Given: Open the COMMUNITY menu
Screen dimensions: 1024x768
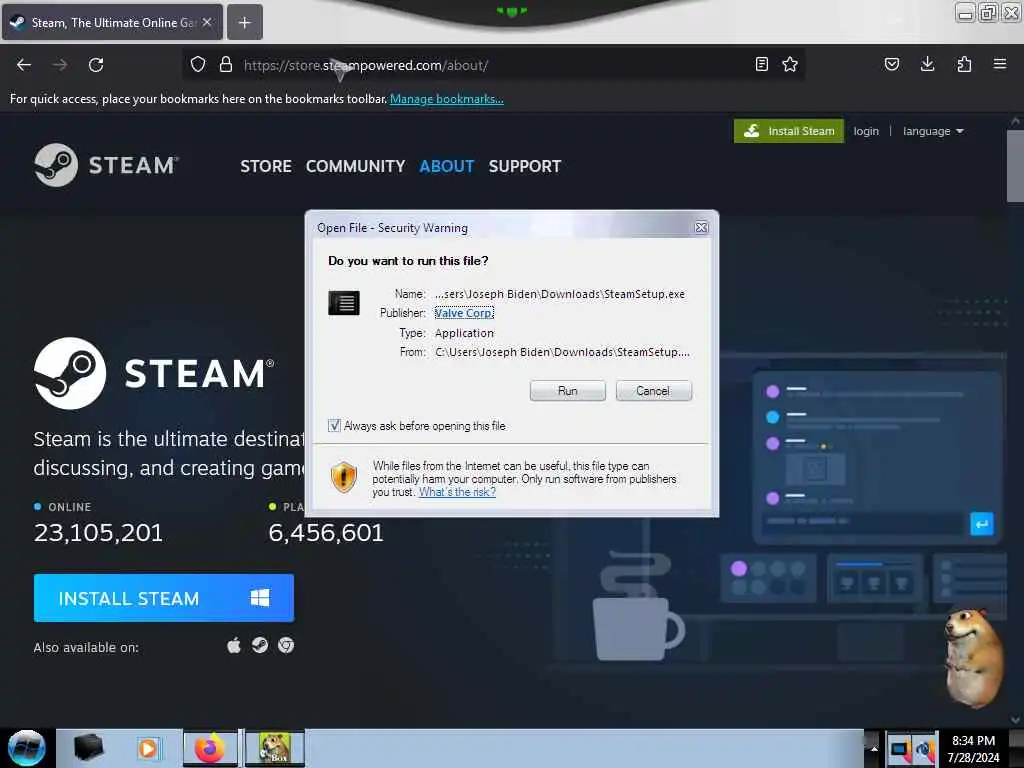Looking at the screenshot, I should point(355,167).
